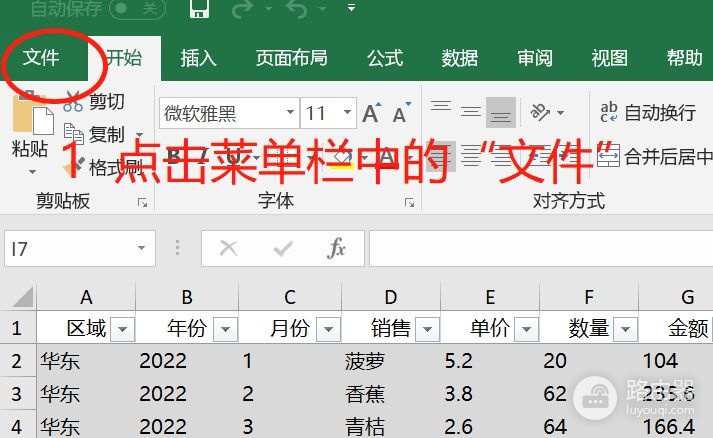713x438 pixels.
Task: Switch to the 数据 (Data) tab
Action: tap(460, 58)
